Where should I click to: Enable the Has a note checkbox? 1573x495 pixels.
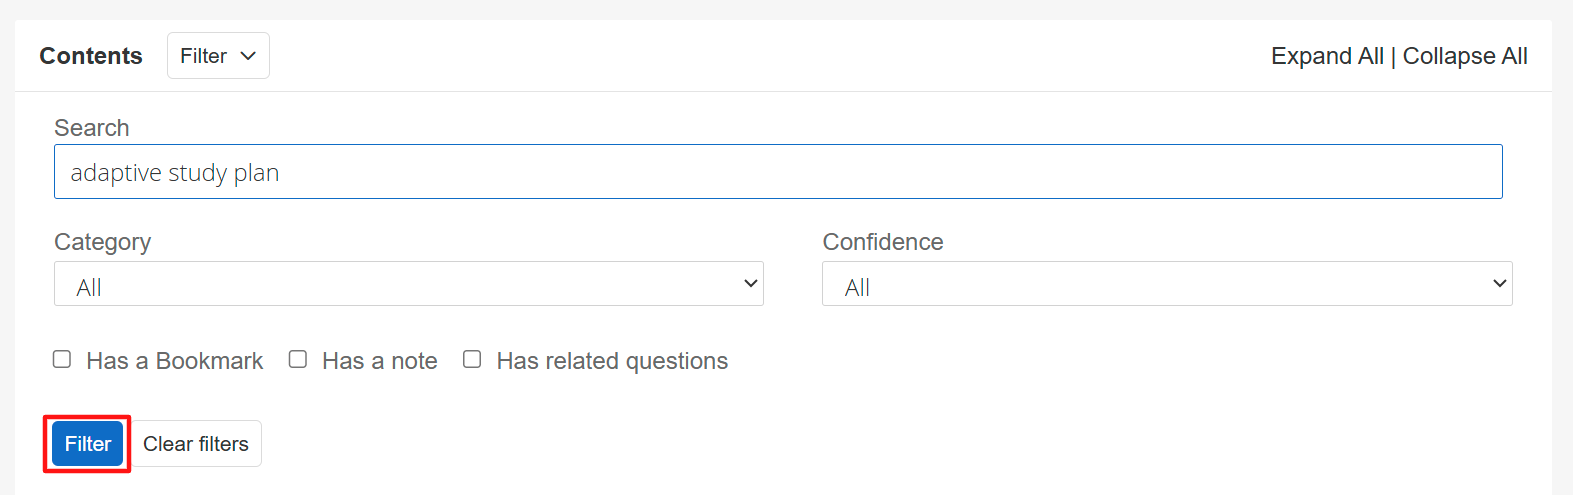tap(298, 359)
